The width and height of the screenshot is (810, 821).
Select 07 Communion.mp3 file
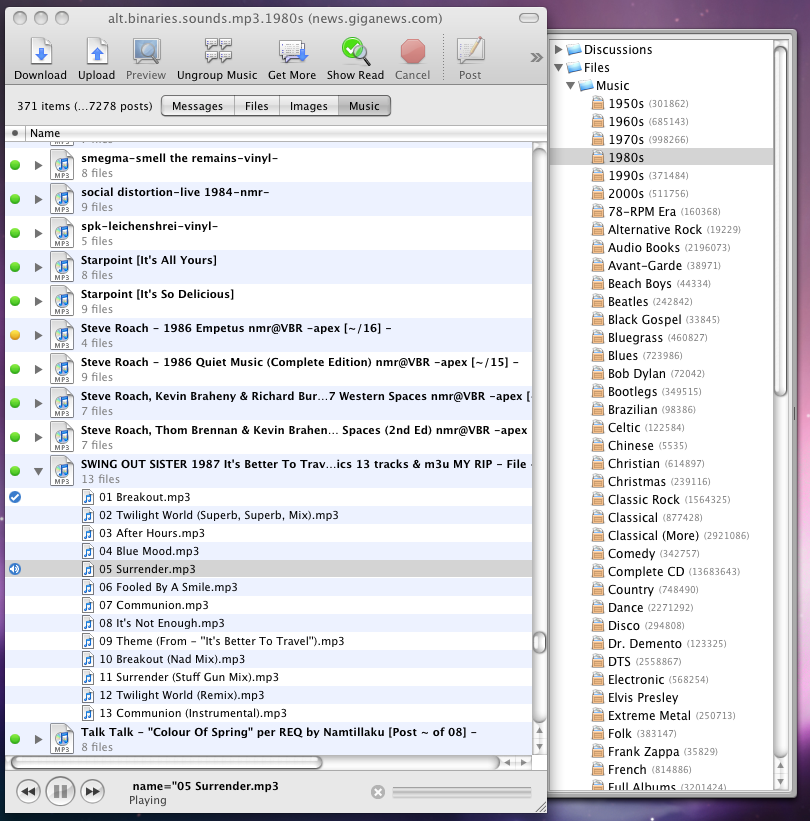click(269, 605)
